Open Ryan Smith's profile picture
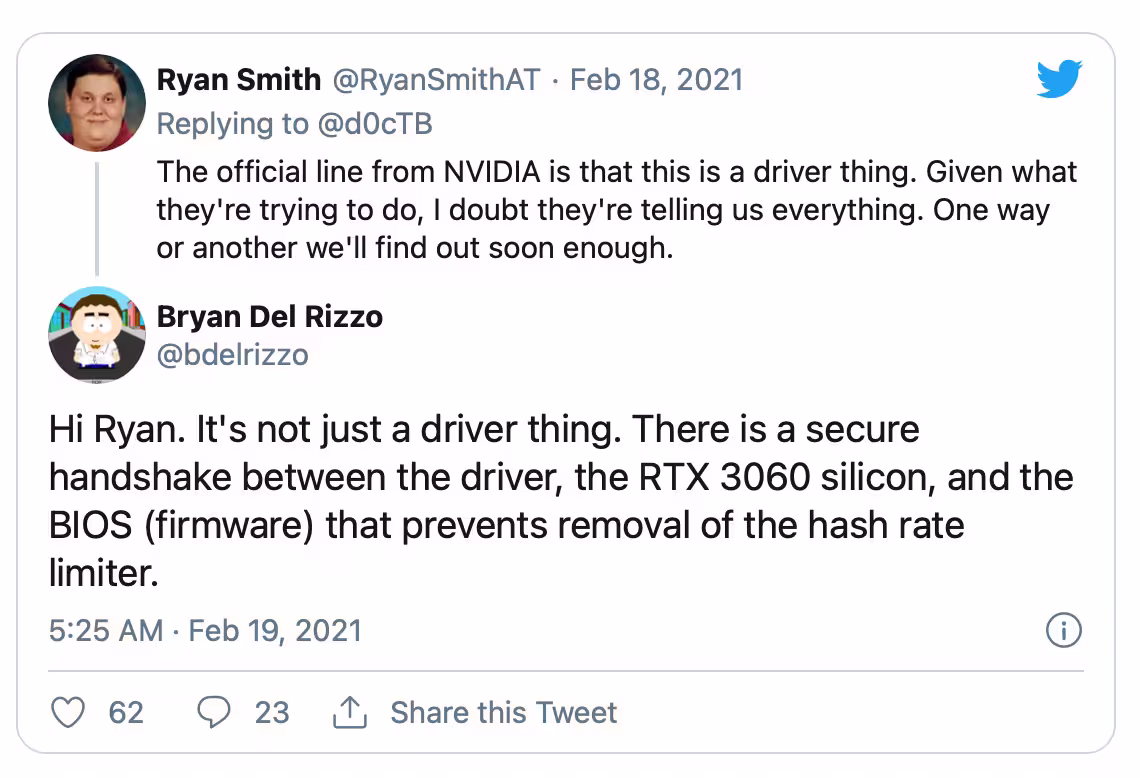This screenshot has width=1140, height=778. click(x=97, y=103)
